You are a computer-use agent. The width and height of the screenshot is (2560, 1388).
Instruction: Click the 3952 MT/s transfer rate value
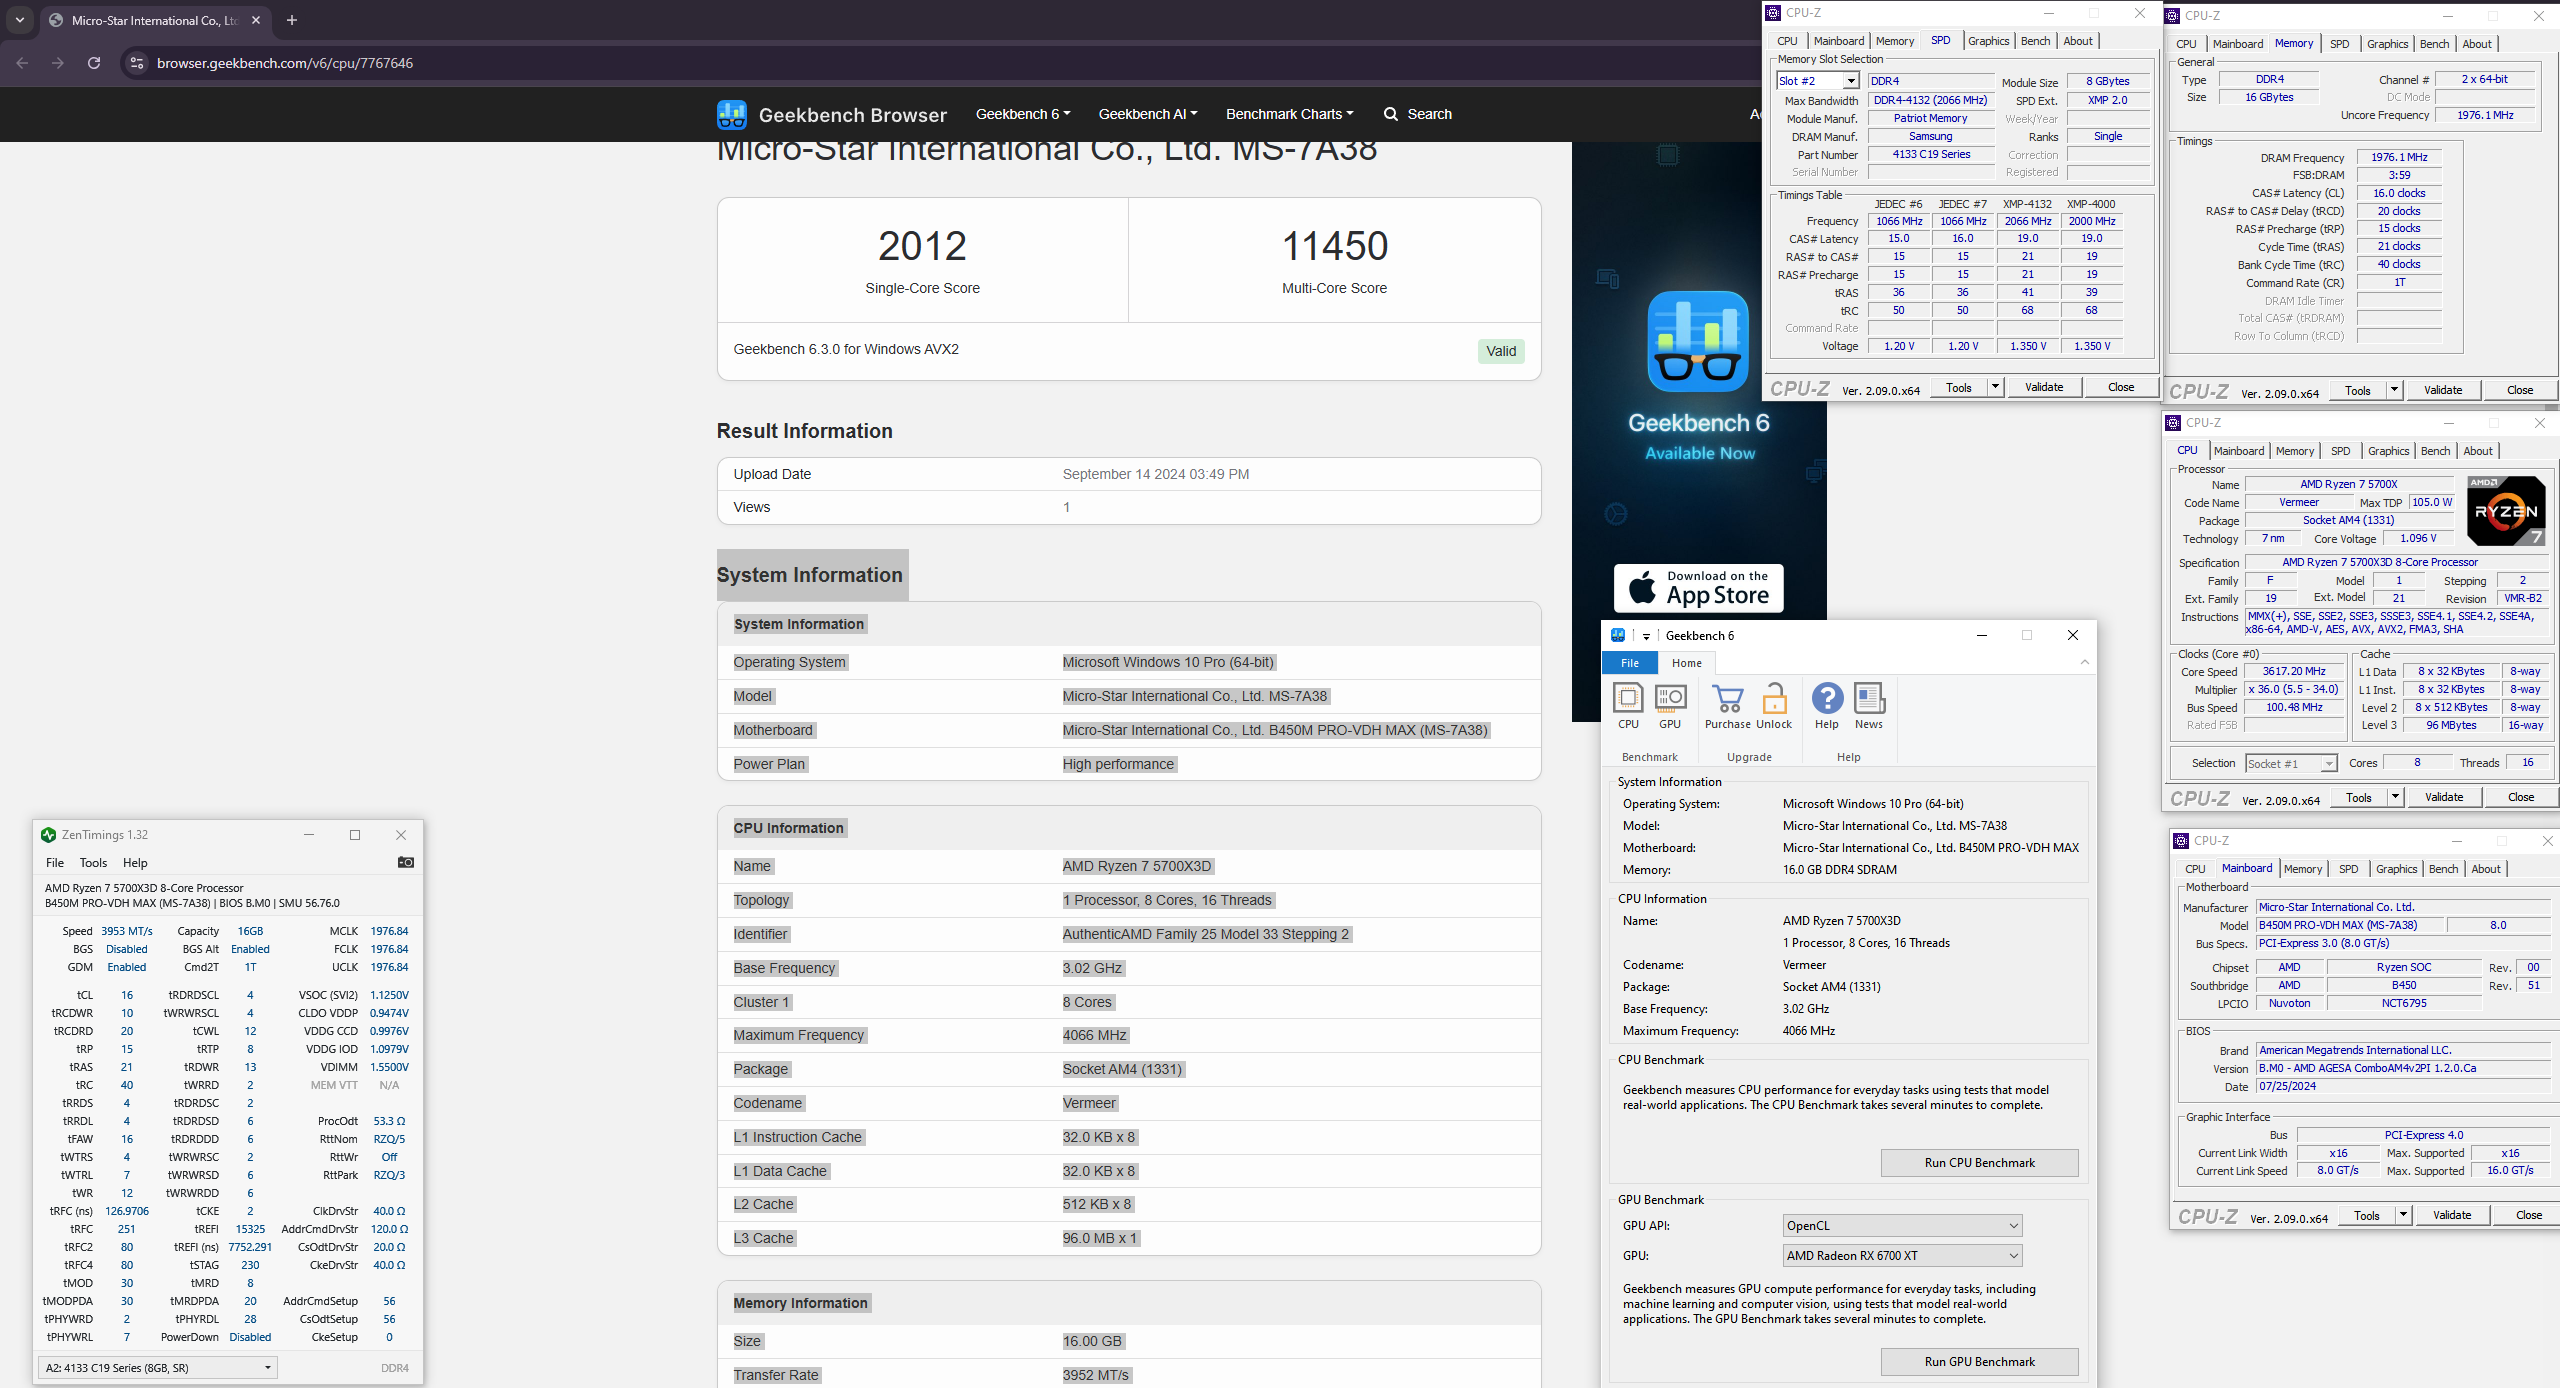pos(1096,1375)
